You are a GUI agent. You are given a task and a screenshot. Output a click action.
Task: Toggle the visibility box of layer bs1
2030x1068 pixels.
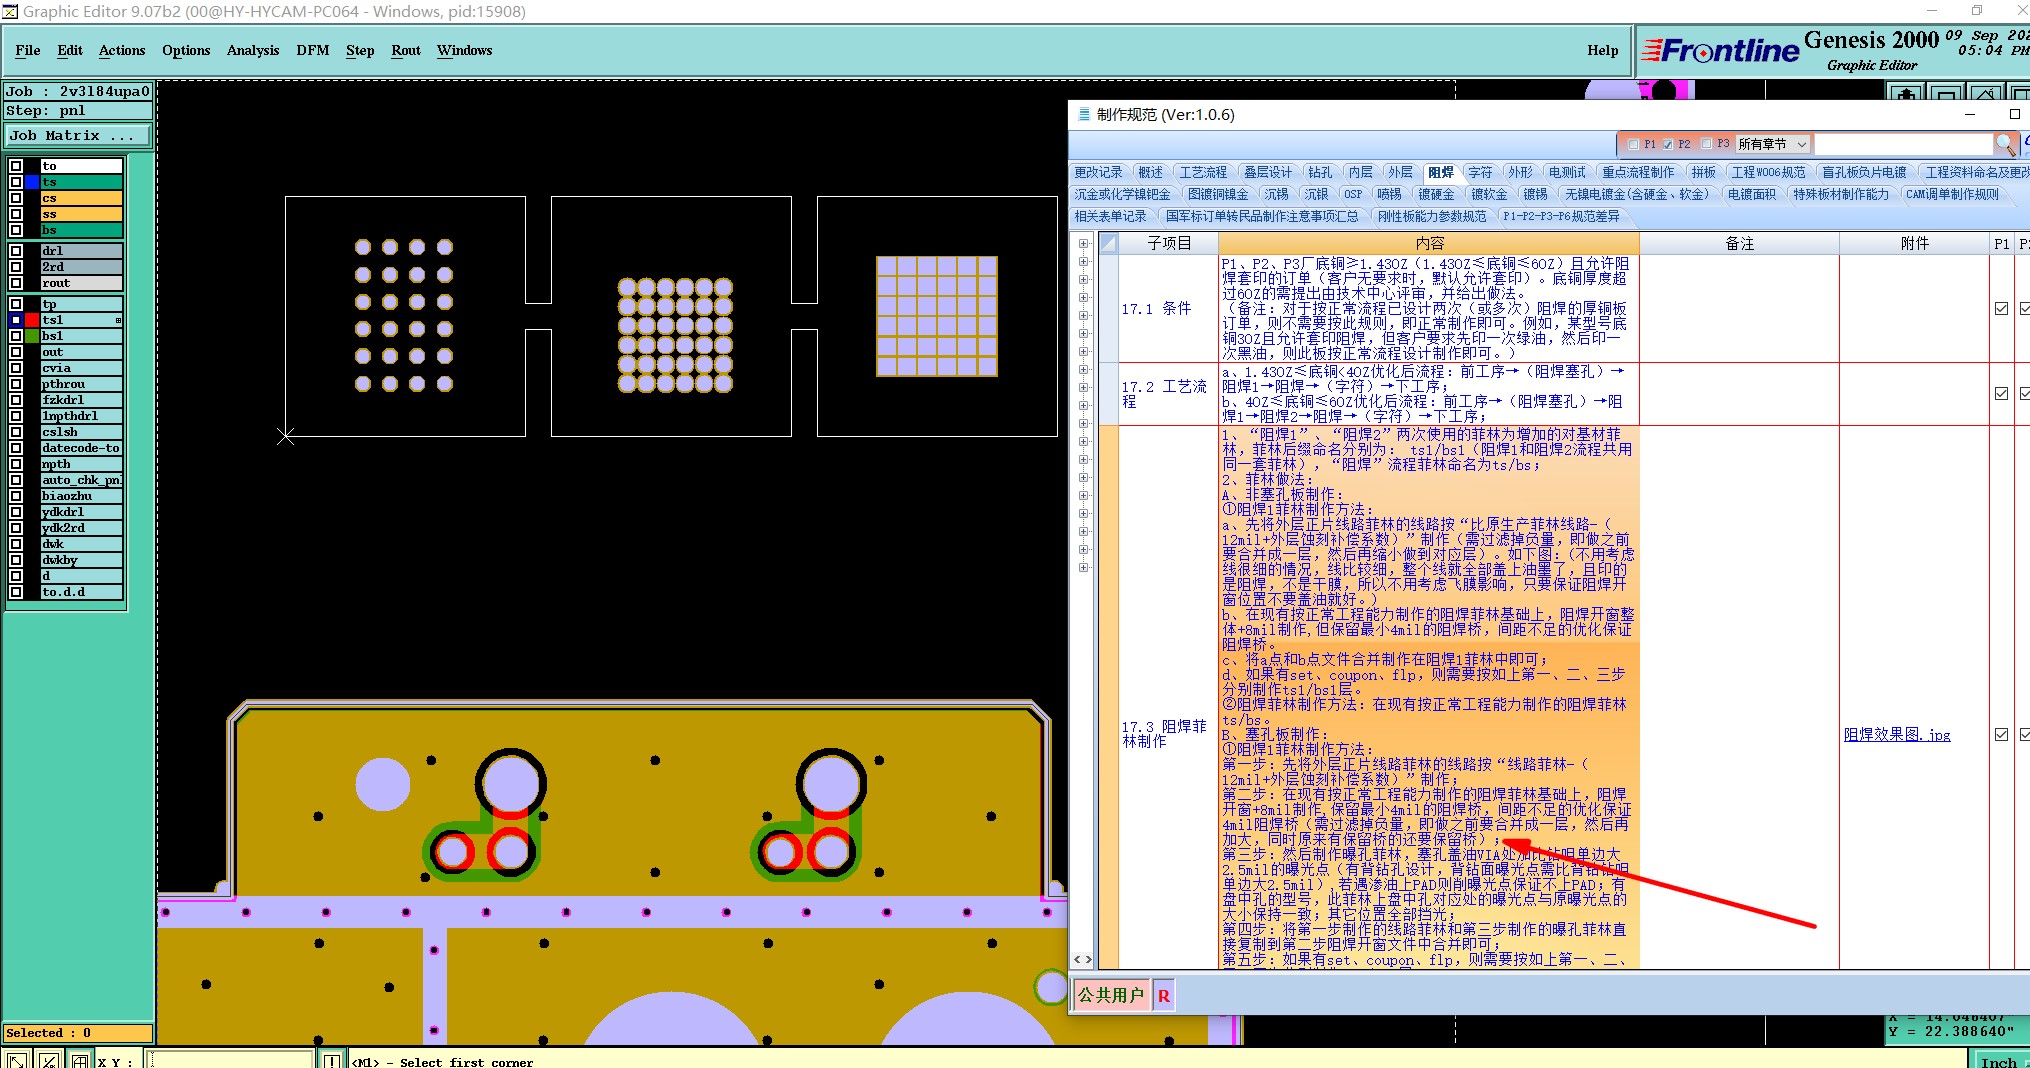point(16,336)
